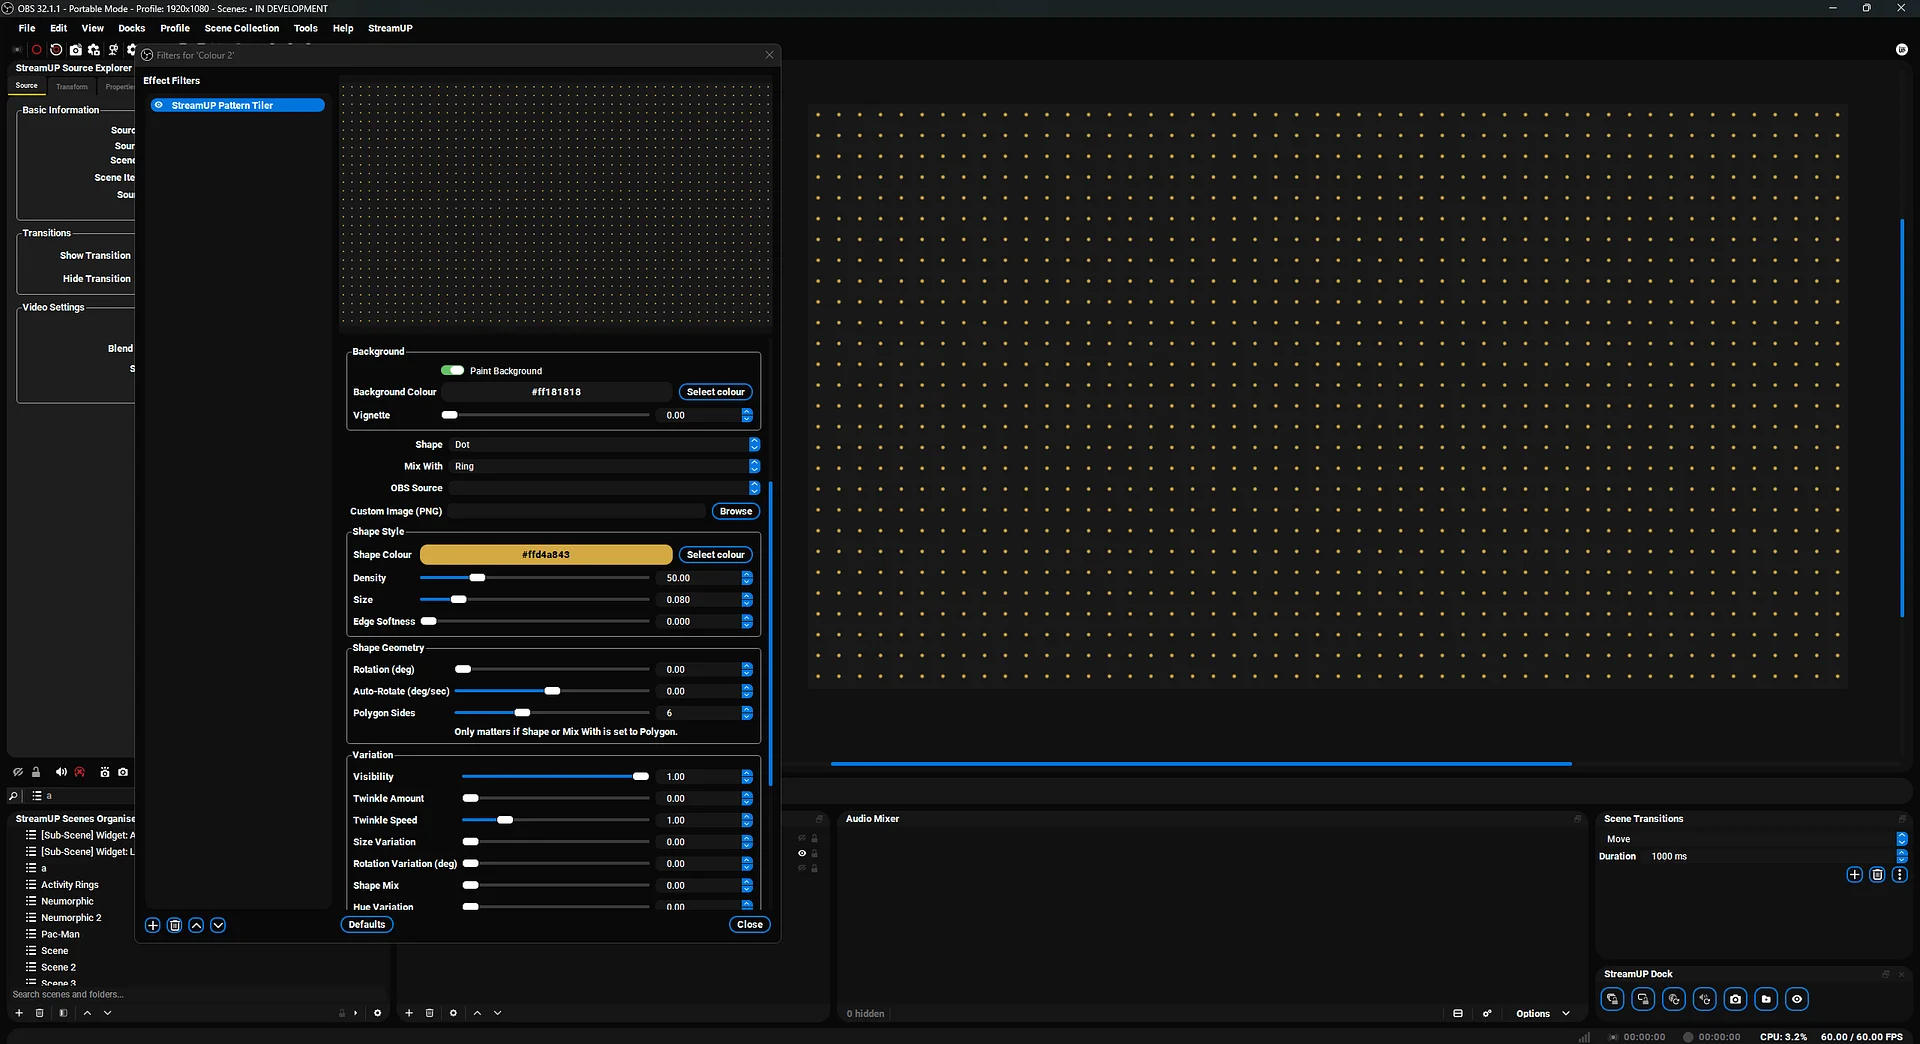Click the eye icon in StreamUP Dock

[1797, 999]
